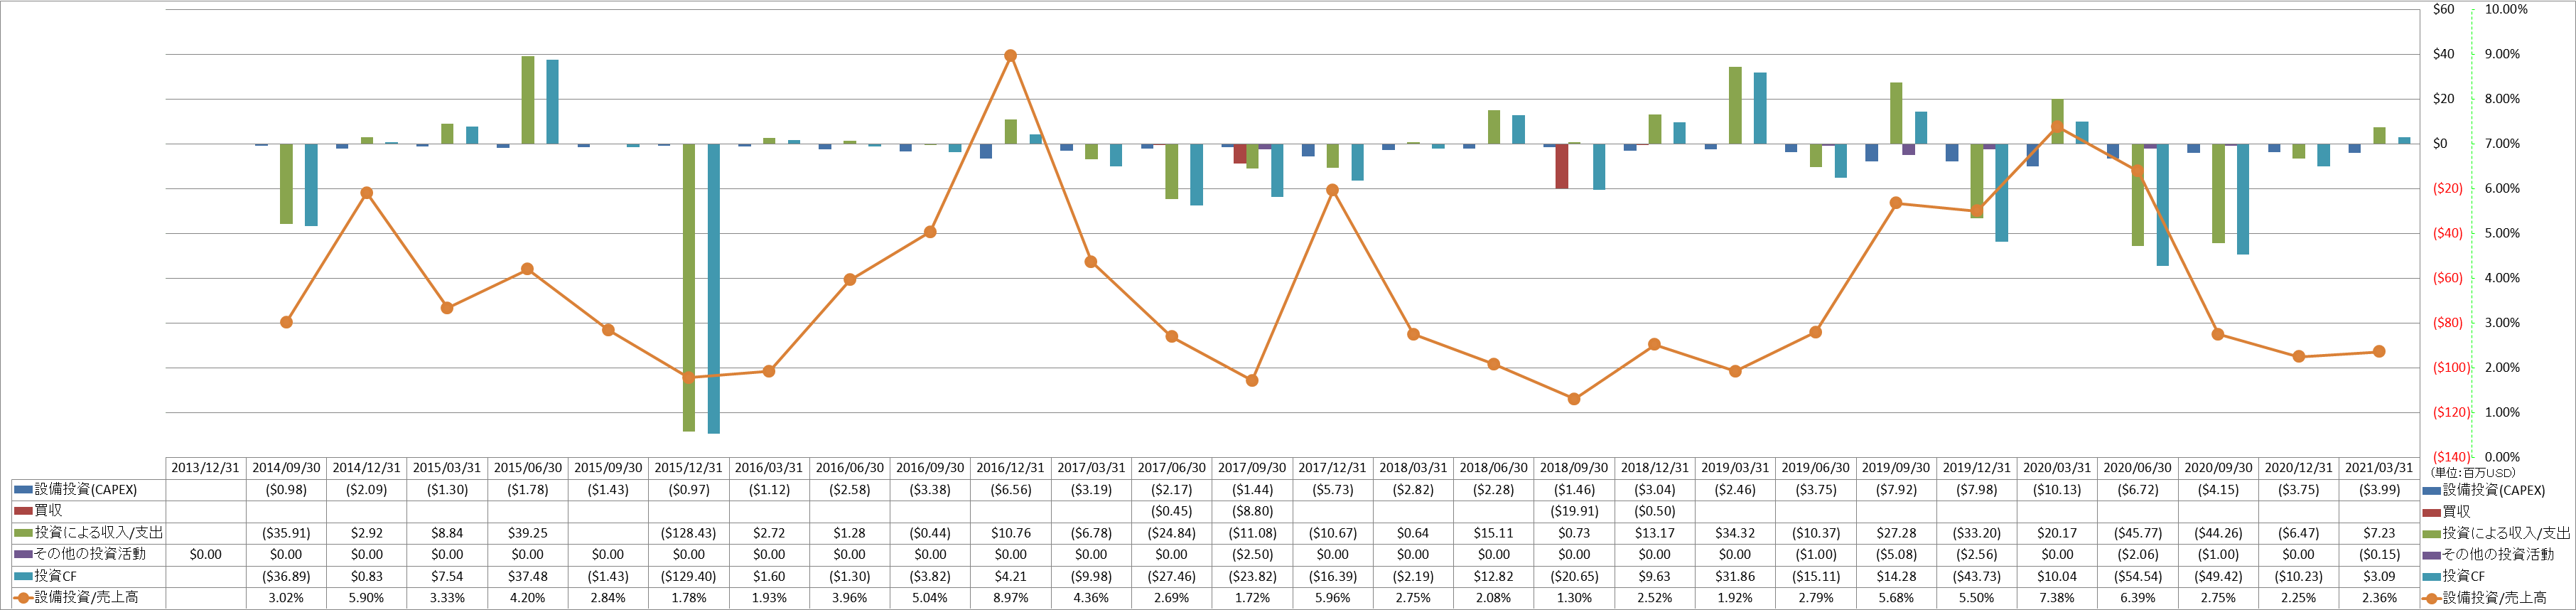Click the teal bar for 2020/06/30
This screenshot has height=610, width=2576.
(2162, 205)
